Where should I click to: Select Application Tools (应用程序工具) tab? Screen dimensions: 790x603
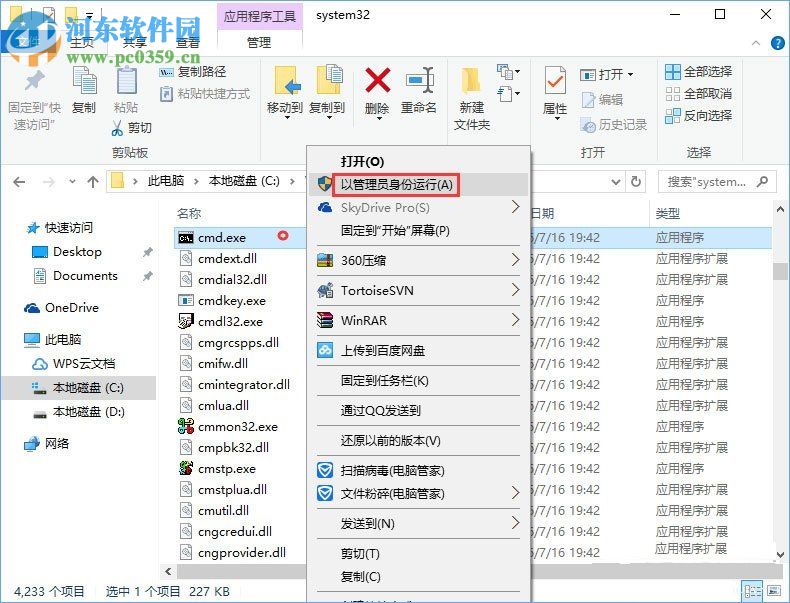(x=260, y=16)
